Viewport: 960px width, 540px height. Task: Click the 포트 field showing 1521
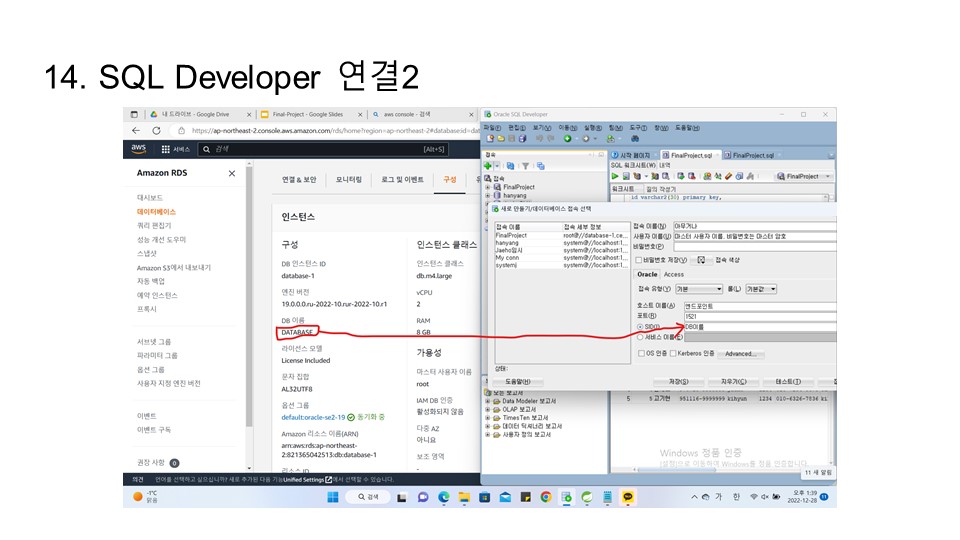click(x=759, y=317)
